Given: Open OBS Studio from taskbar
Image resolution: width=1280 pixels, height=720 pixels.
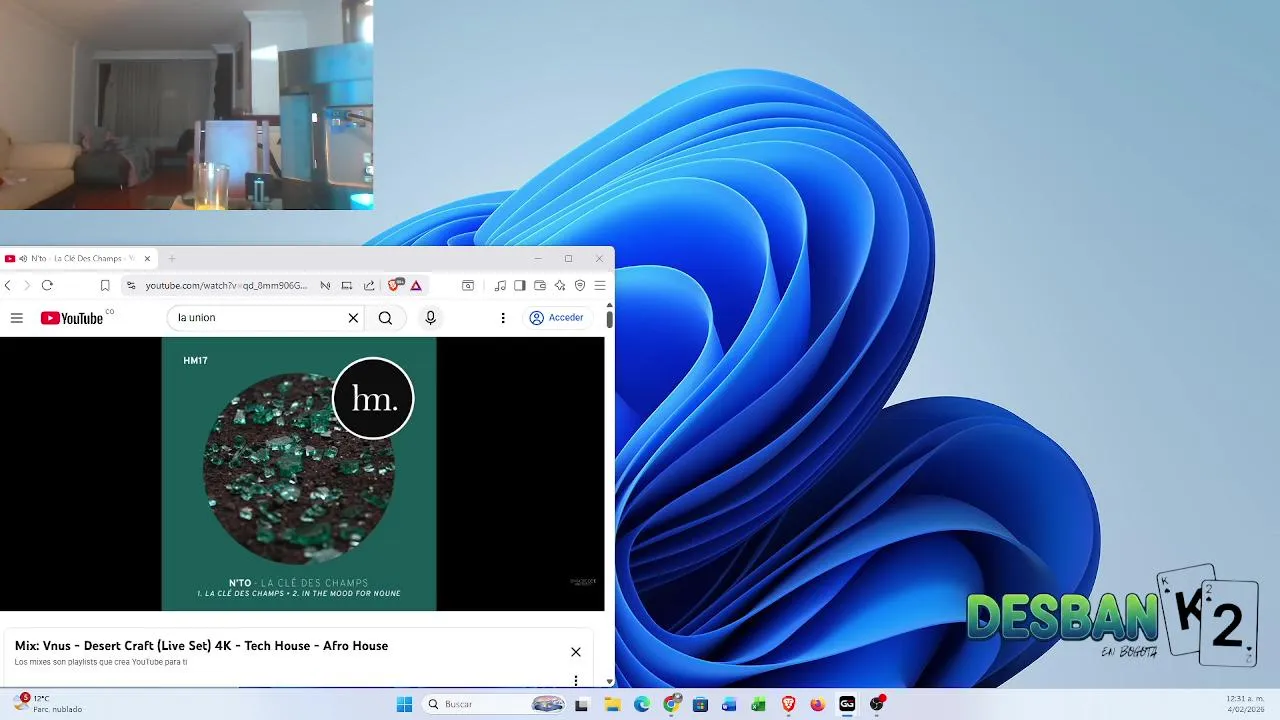Looking at the screenshot, I should coord(877,704).
